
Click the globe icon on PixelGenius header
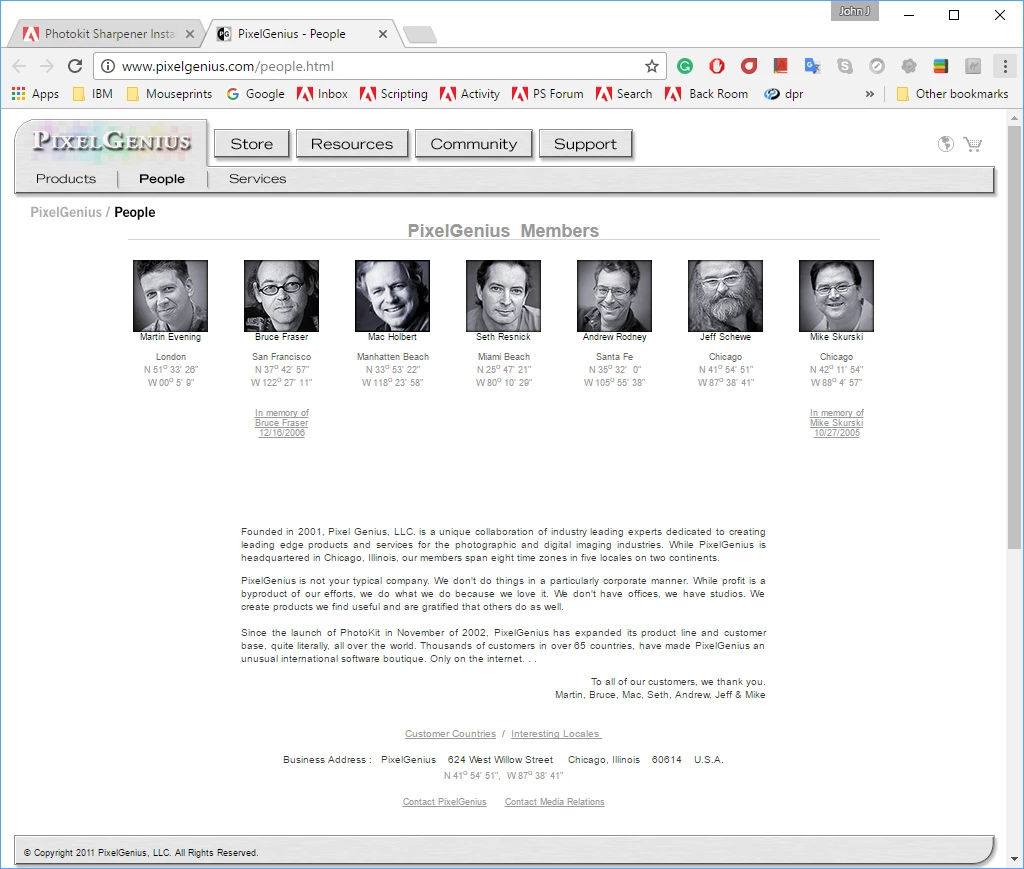pyautogui.click(x=945, y=144)
